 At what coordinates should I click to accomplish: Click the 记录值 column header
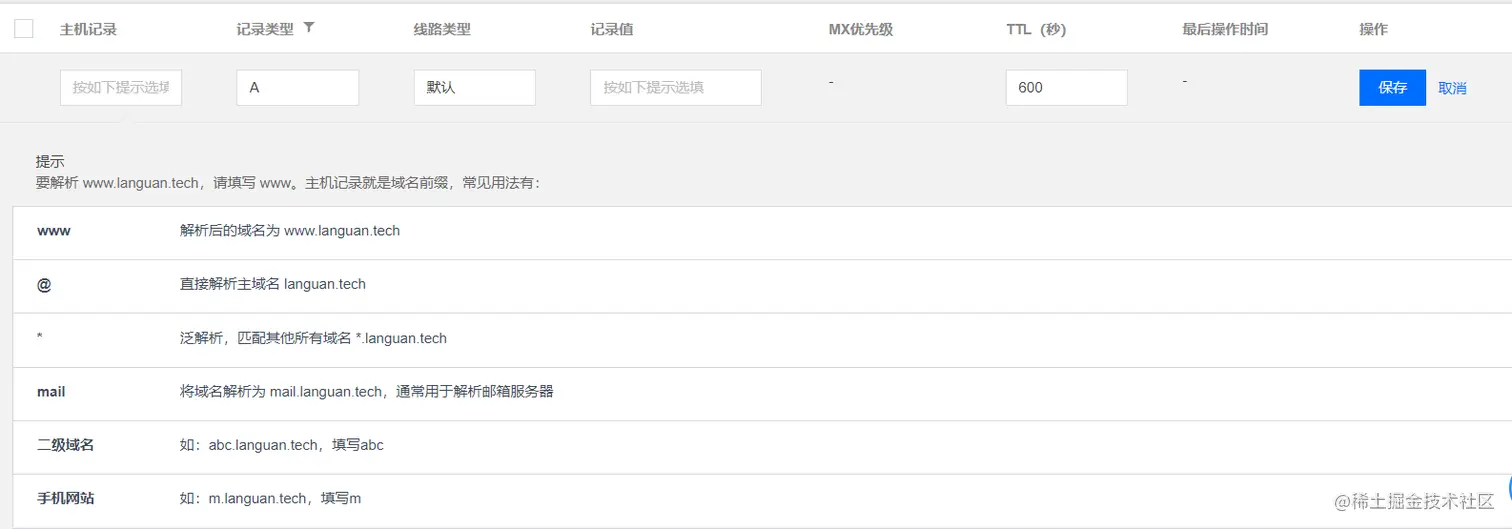(x=611, y=29)
